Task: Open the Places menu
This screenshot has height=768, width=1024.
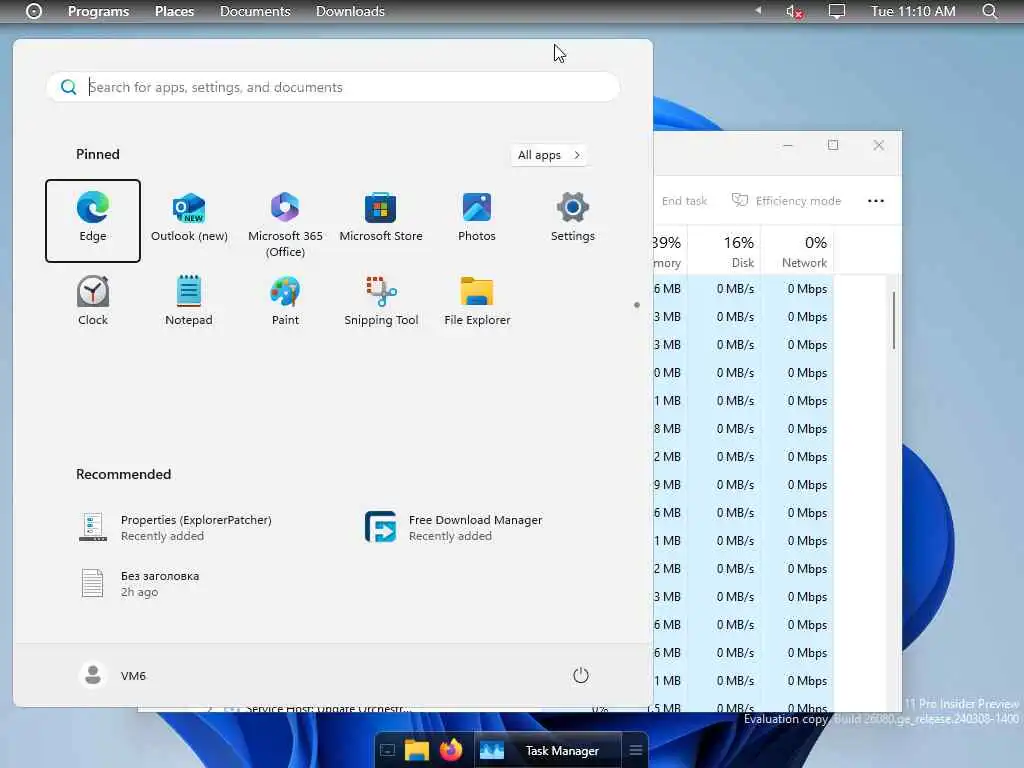Action: tap(174, 11)
